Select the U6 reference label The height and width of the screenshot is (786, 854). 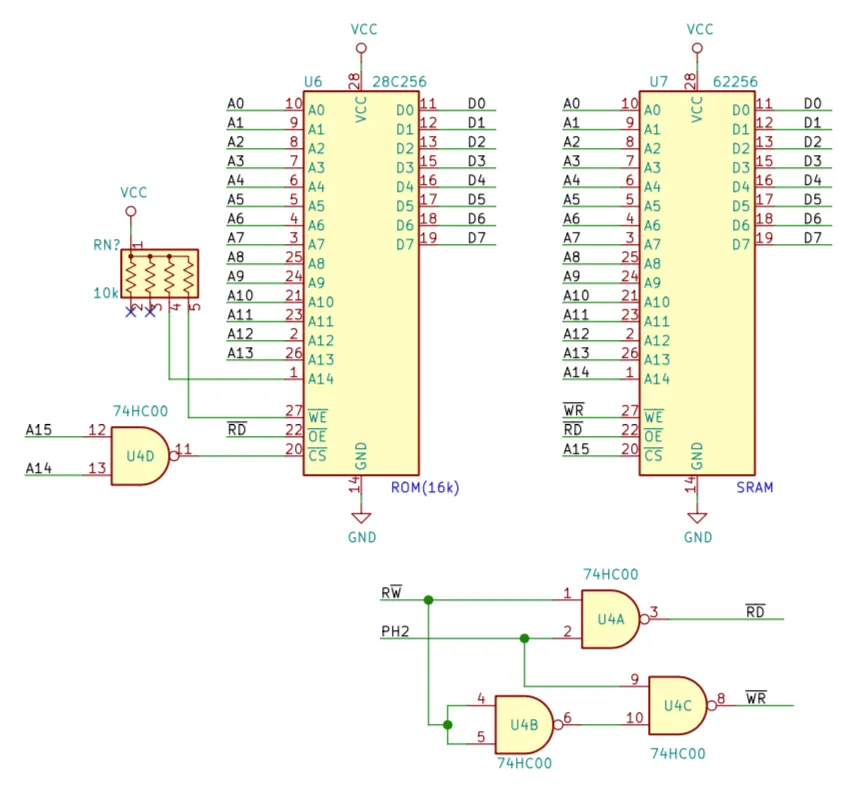point(313,82)
